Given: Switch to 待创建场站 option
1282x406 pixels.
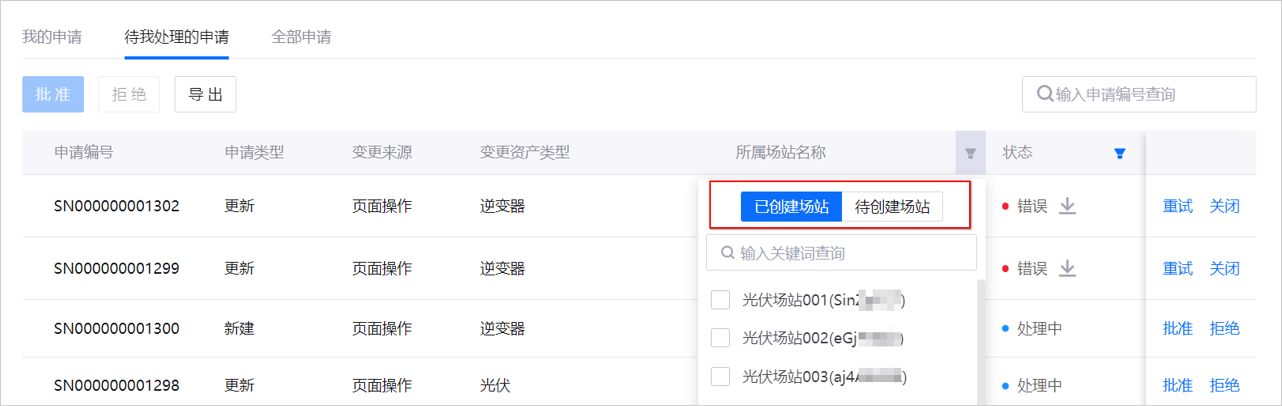Looking at the screenshot, I should pos(892,207).
